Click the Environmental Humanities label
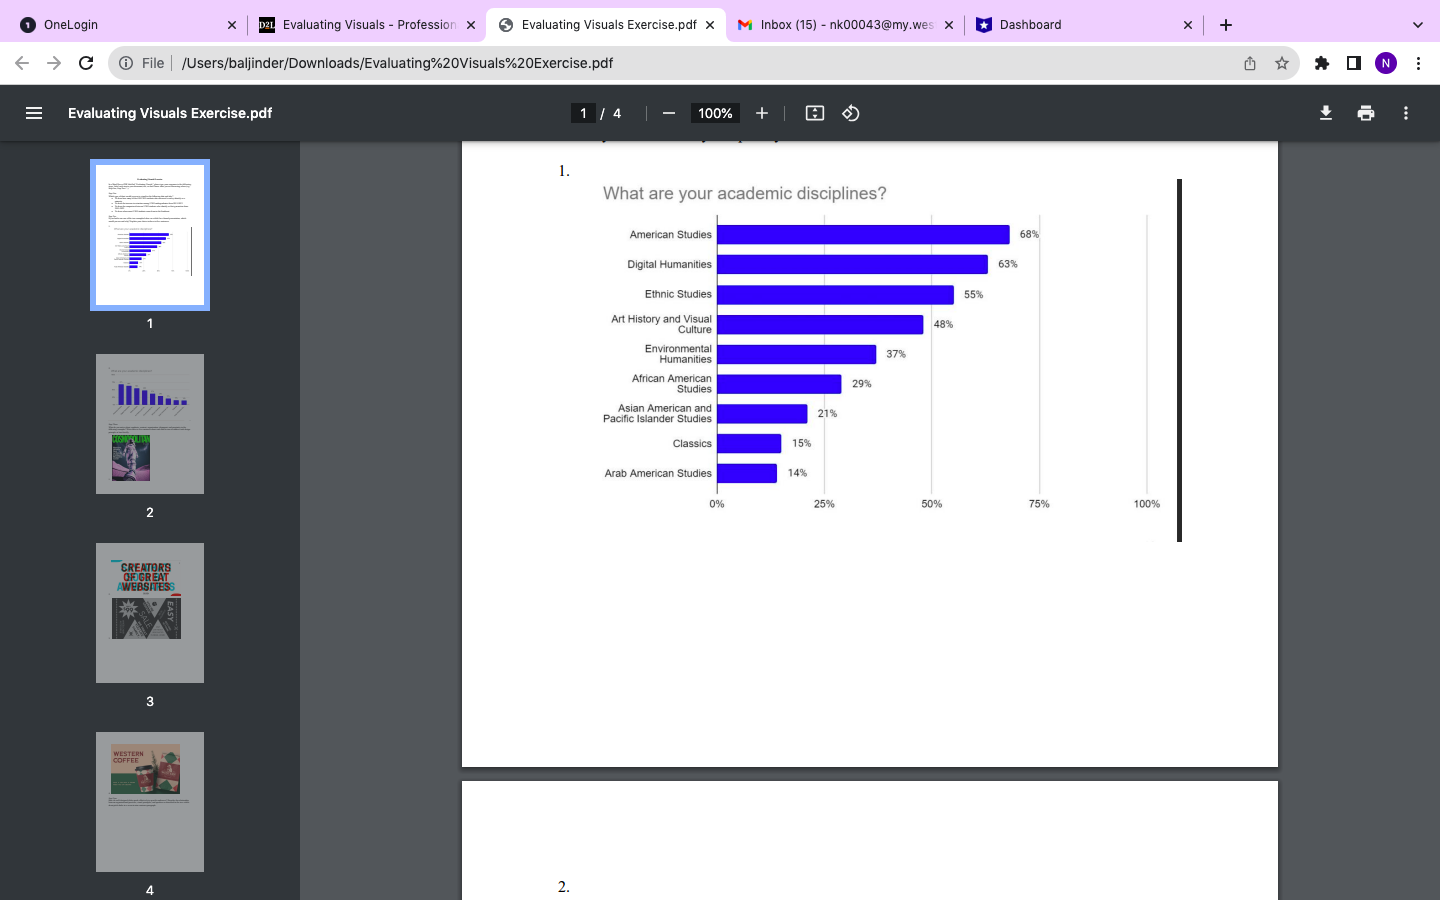1440x900 pixels. (x=678, y=354)
